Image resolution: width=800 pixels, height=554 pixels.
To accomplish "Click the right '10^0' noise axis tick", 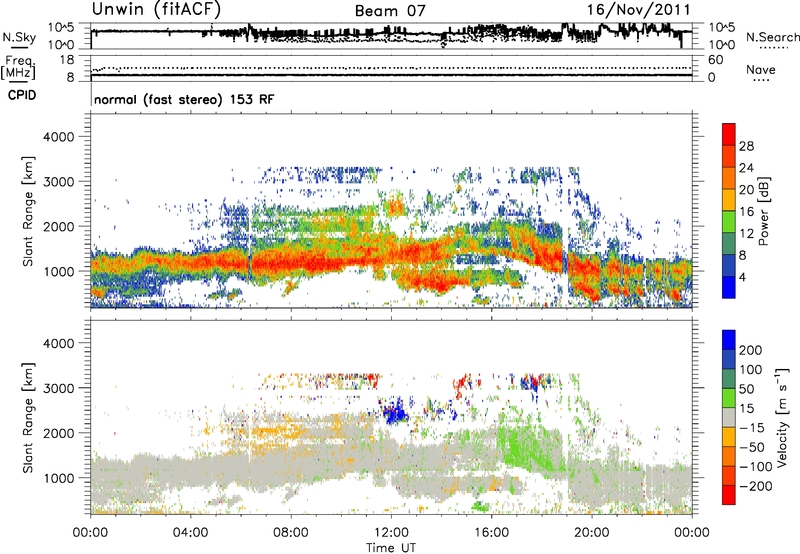I will (x=721, y=45).
